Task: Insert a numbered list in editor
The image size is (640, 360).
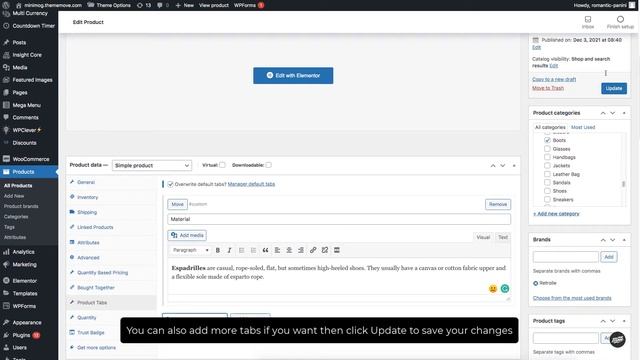Action: 253,250
